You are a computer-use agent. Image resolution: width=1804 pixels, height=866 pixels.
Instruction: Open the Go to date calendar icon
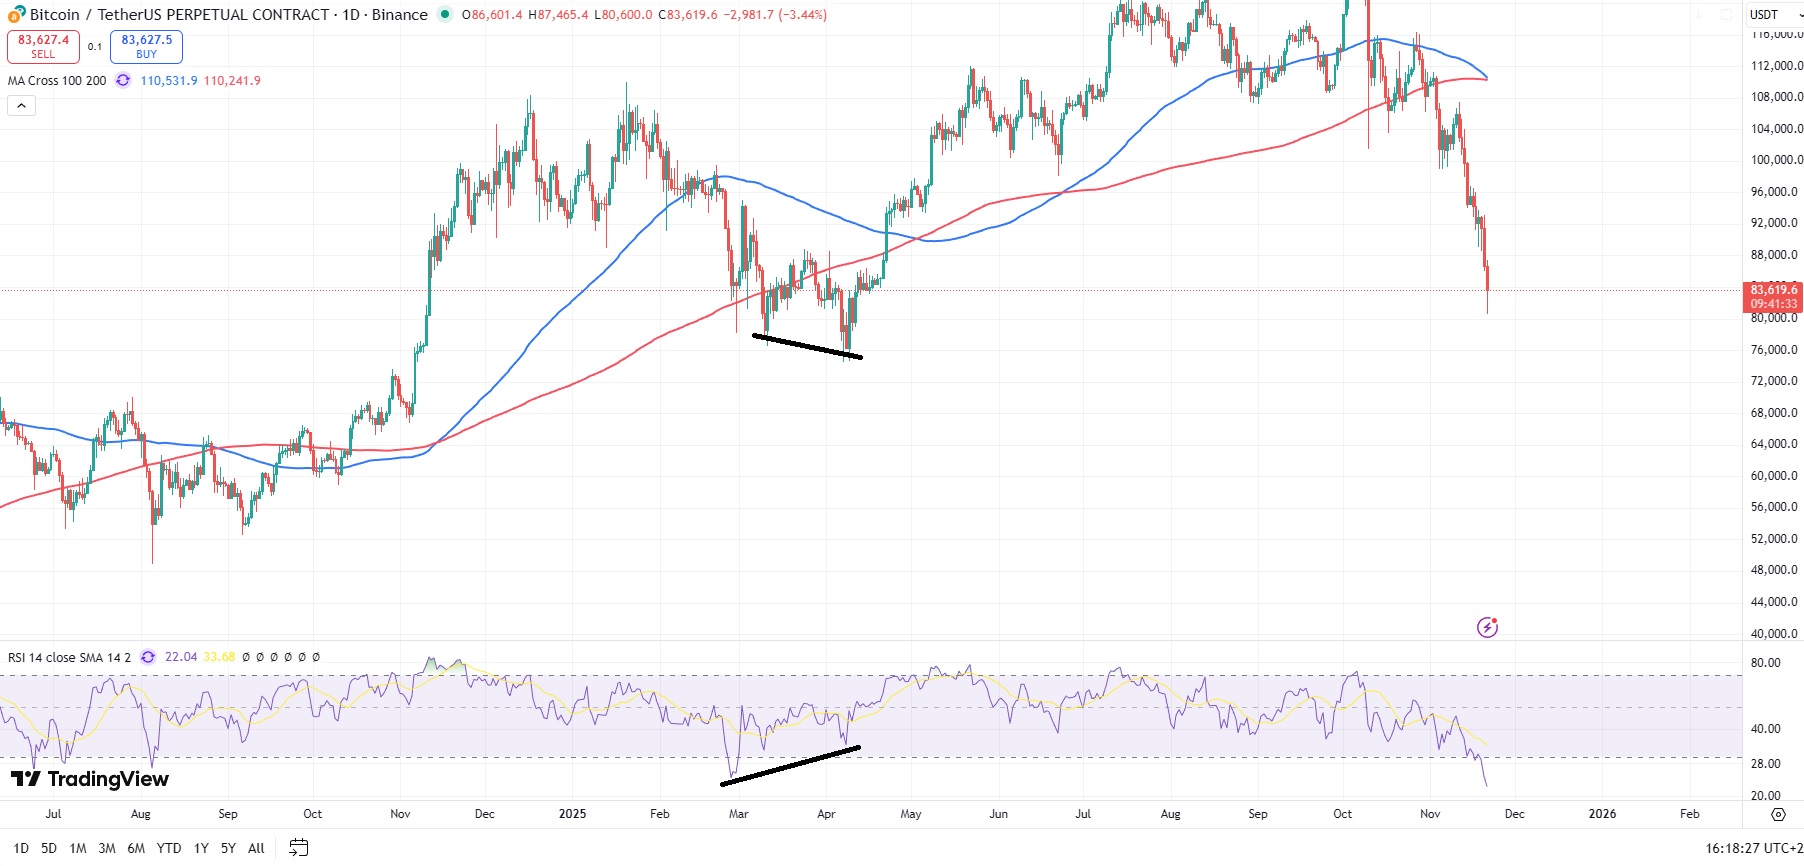[x=298, y=848]
